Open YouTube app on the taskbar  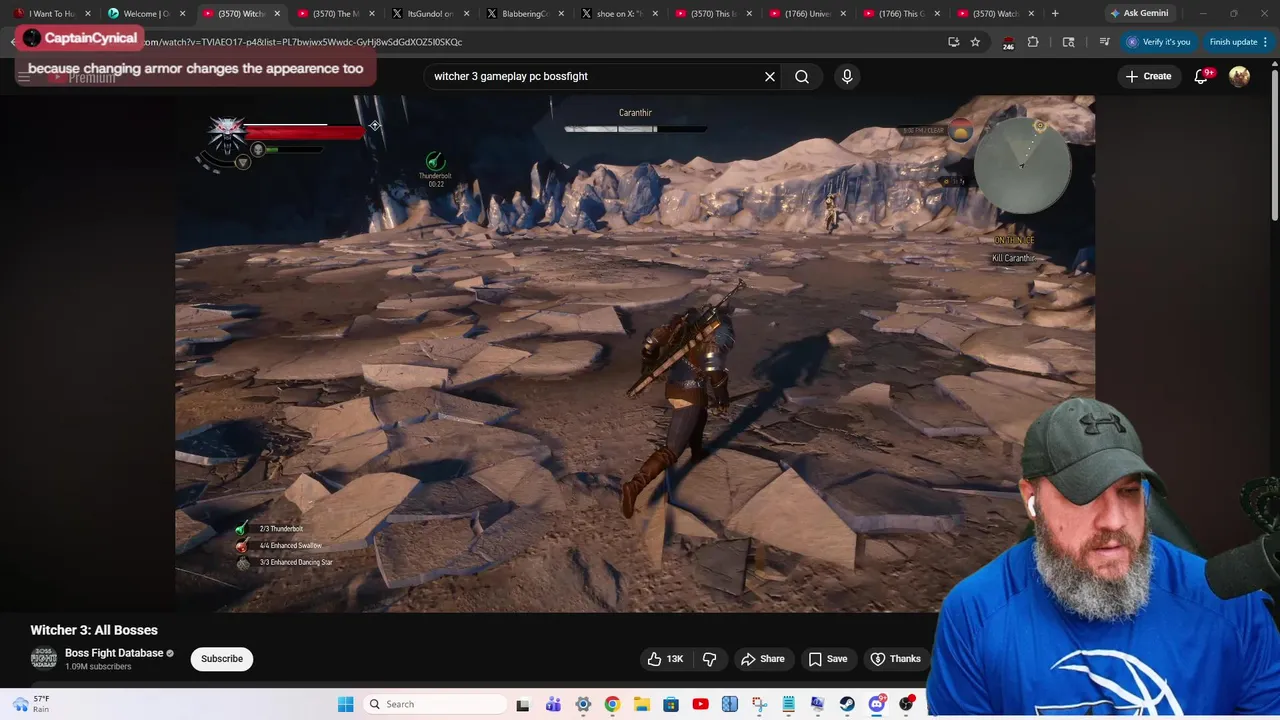pyautogui.click(x=700, y=704)
